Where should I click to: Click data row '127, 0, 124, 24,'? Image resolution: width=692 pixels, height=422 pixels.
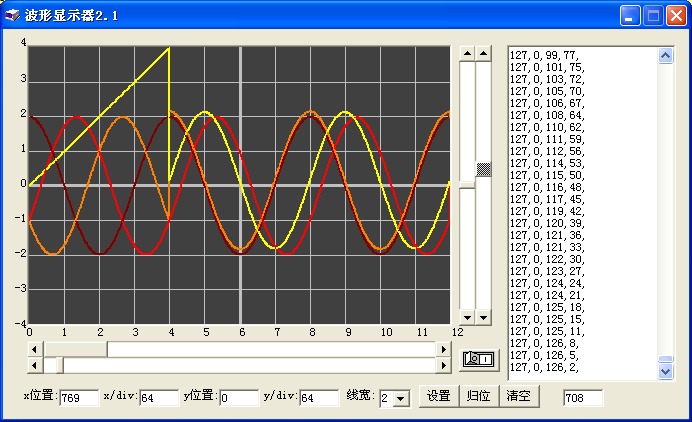[547, 283]
